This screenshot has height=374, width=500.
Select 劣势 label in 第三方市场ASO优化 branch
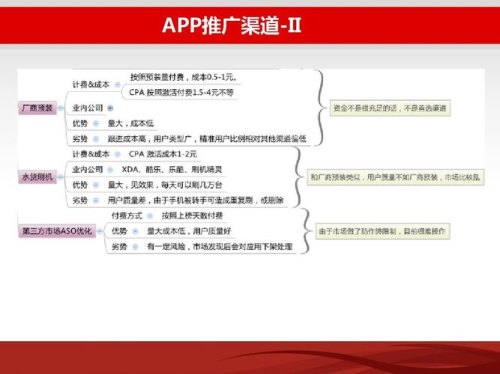pyautogui.click(x=119, y=247)
